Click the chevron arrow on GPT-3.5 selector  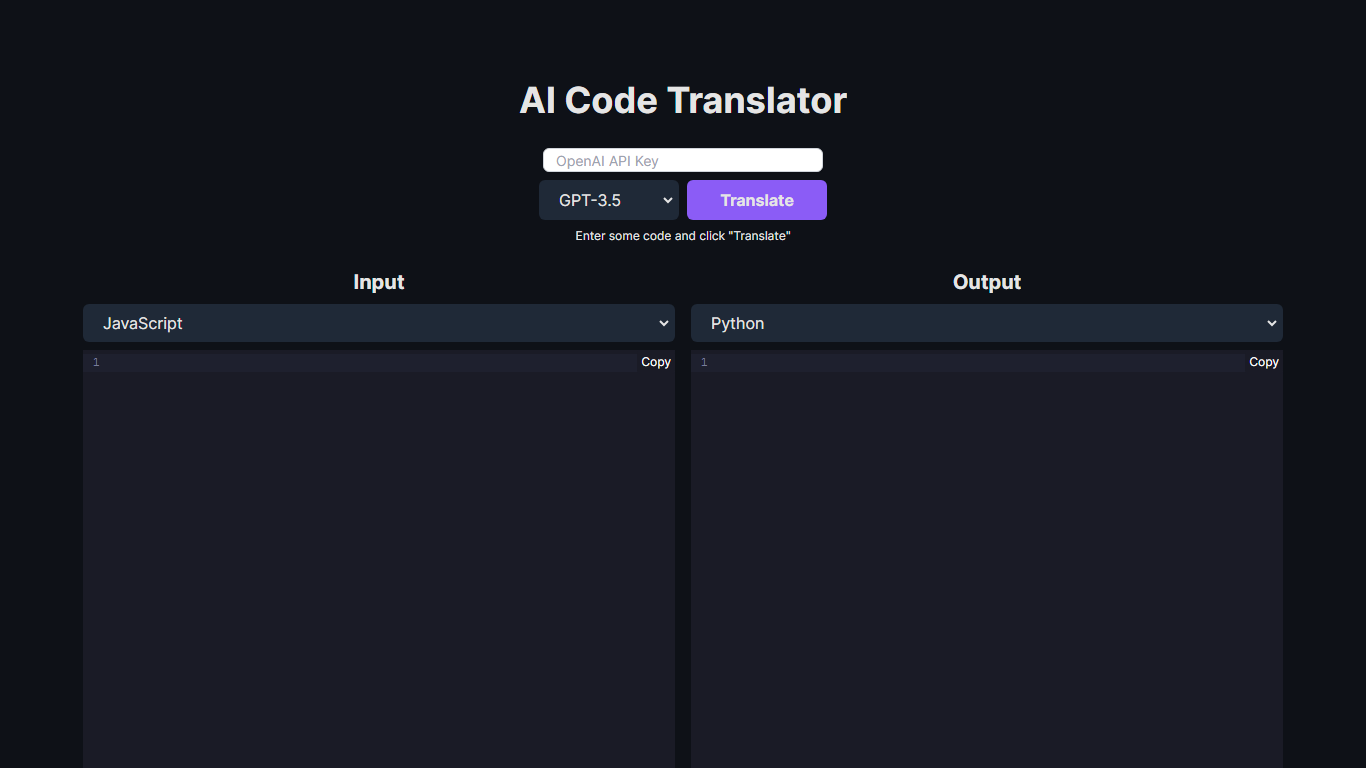click(667, 200)
